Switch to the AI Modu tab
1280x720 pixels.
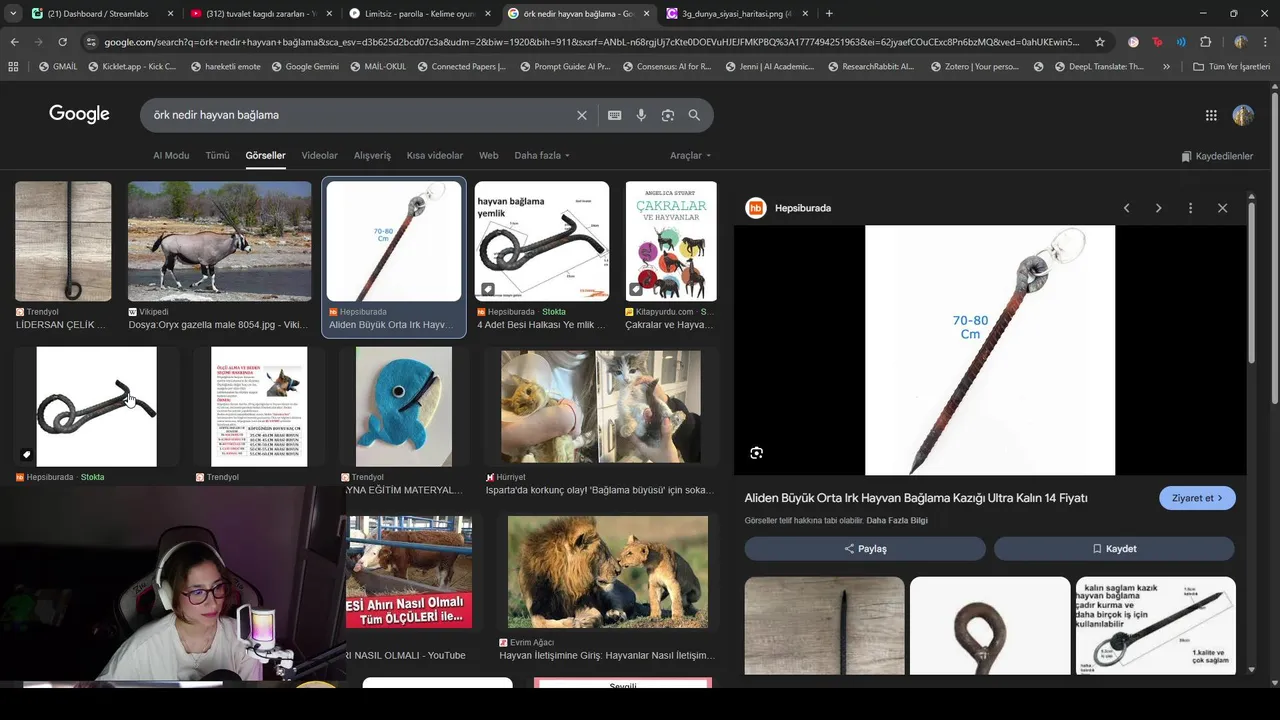171,156
